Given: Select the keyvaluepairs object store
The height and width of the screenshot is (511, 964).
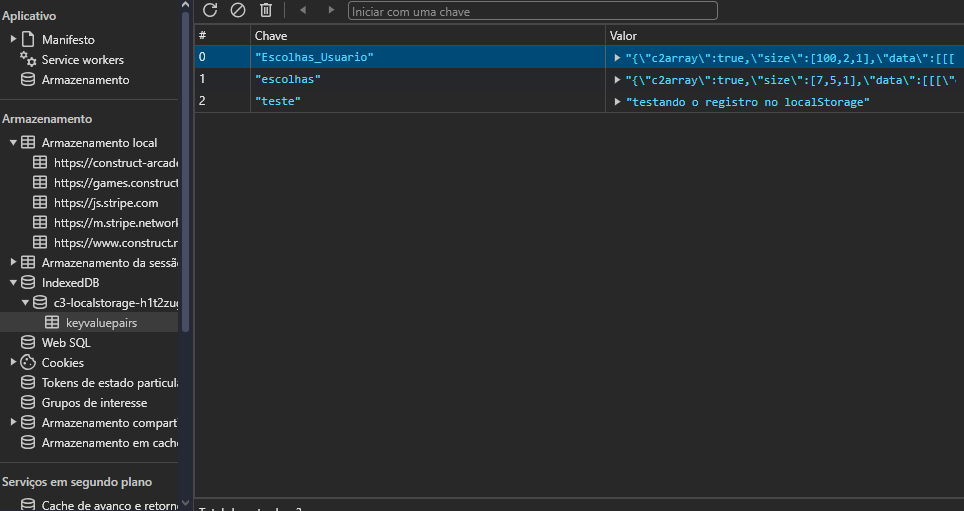Looking at the screenshot, I should [x=101, y=322].
